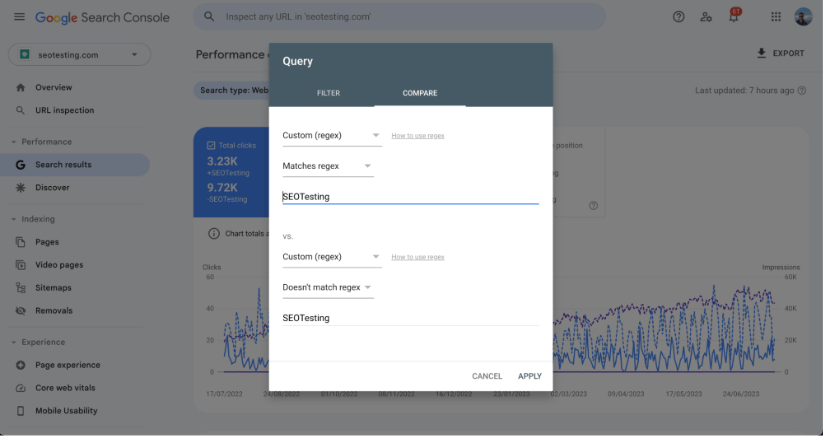Click the help icon in the position card

click(593, 206)
